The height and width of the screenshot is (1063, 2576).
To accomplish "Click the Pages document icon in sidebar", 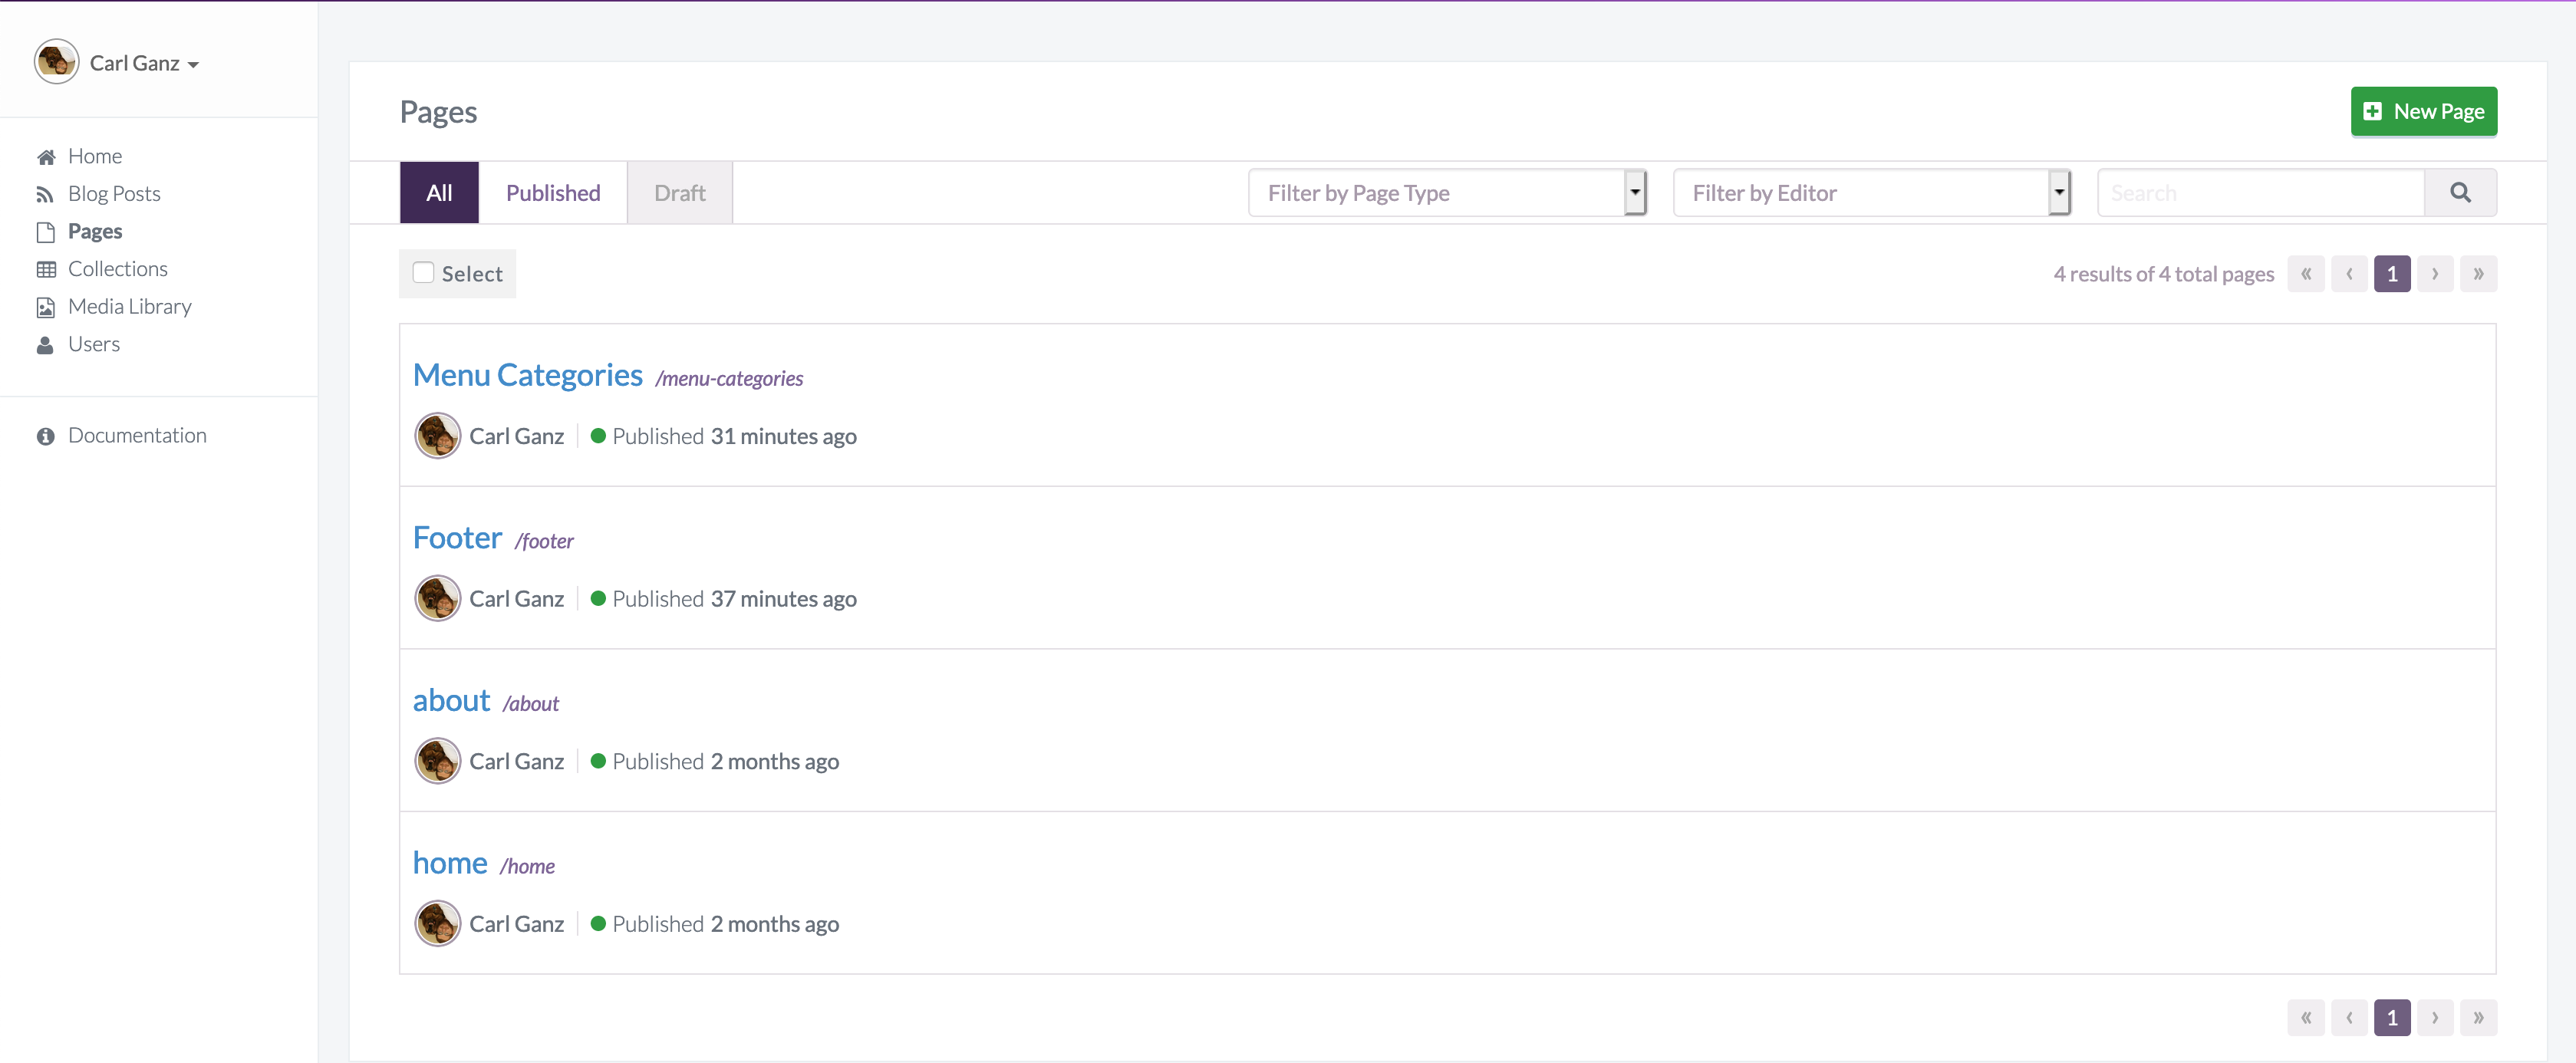I will pos(46,232).
